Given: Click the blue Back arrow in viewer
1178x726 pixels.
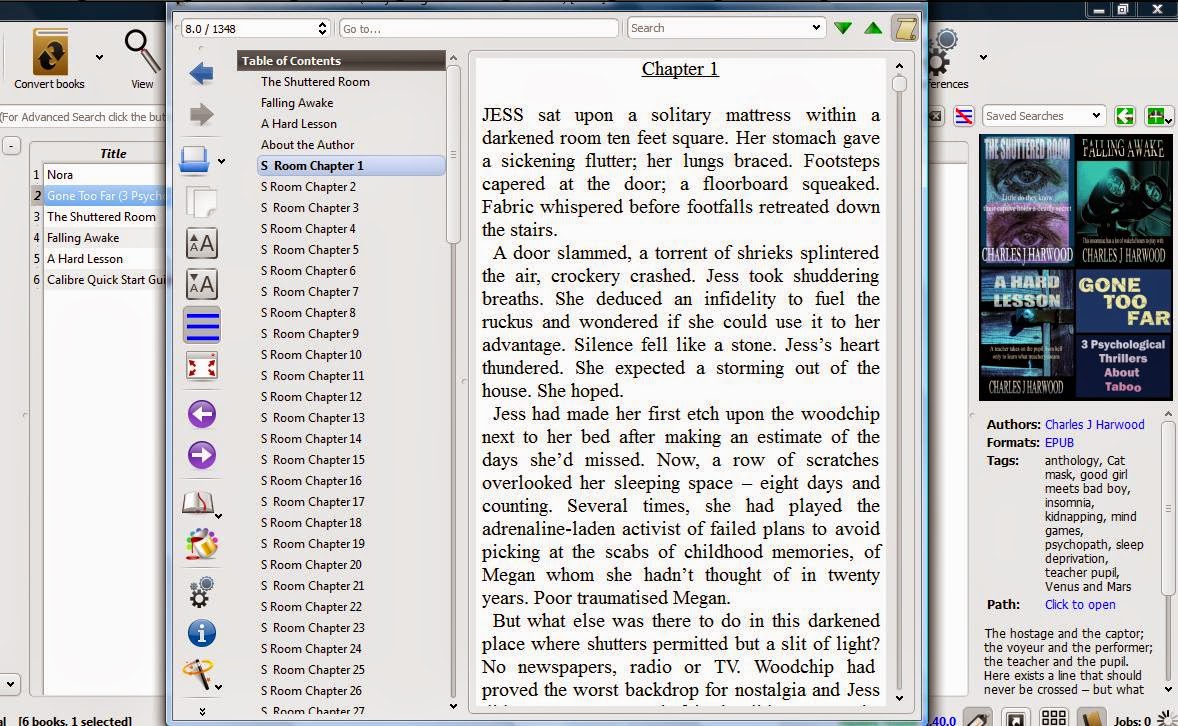Looking at the screenshot, I should click(x=201, y=74).
